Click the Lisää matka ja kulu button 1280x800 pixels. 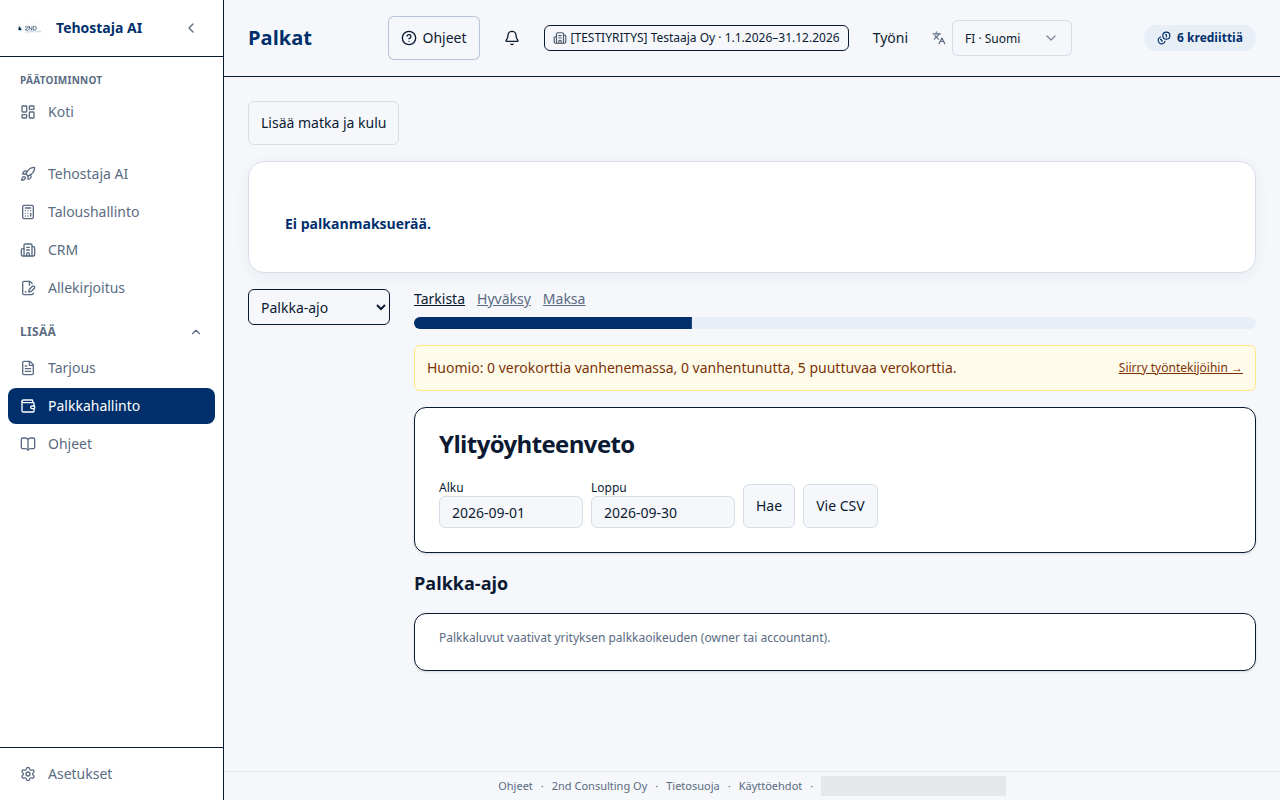[323, 123]
